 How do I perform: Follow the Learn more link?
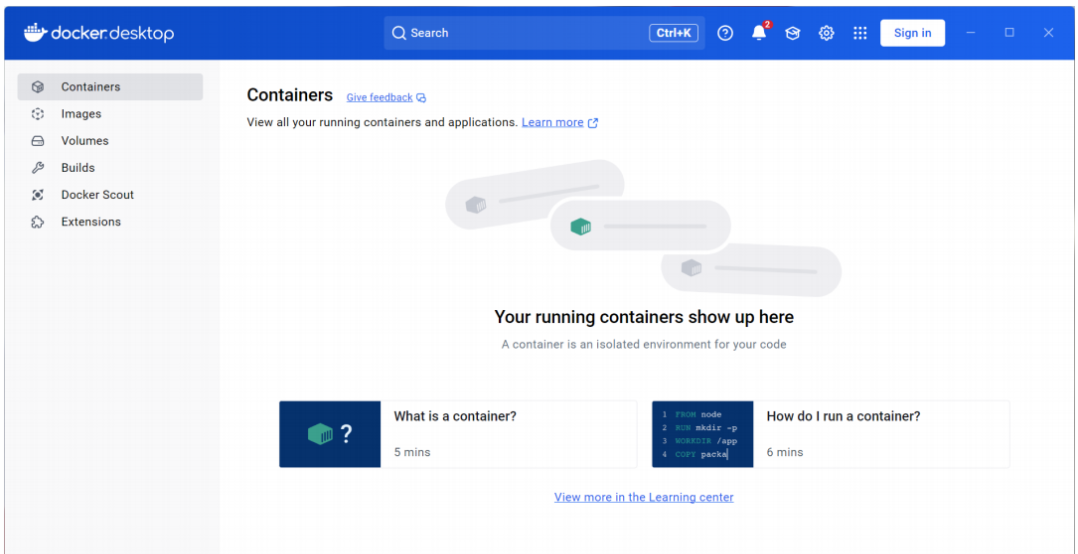[x=553, y=122]
